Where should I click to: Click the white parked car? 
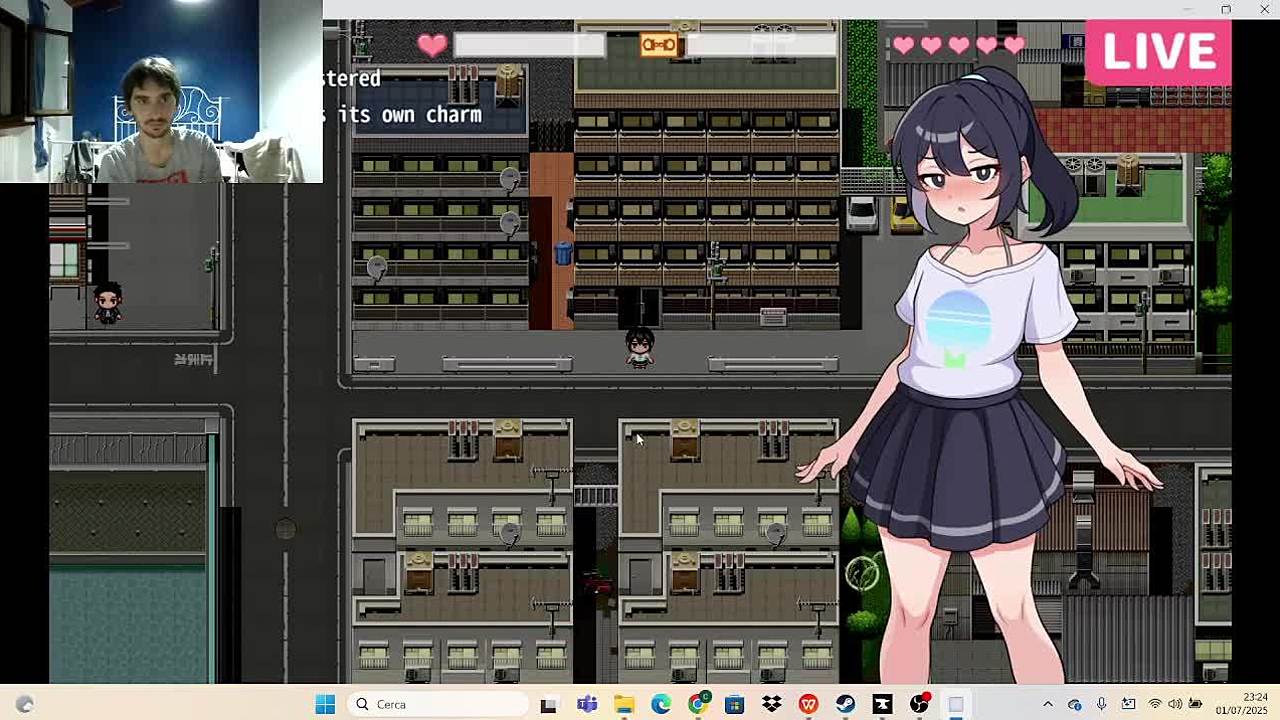[x=861, y=214]
